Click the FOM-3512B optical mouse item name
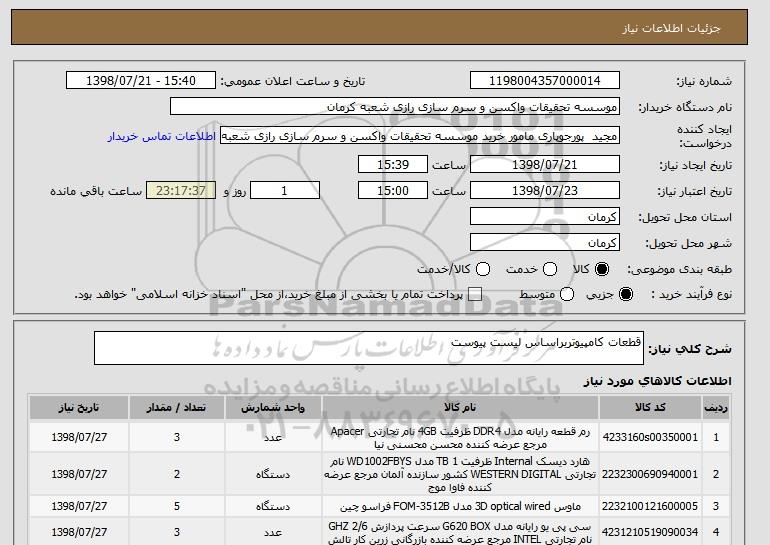The image size is (770, 545). (460, 506)
